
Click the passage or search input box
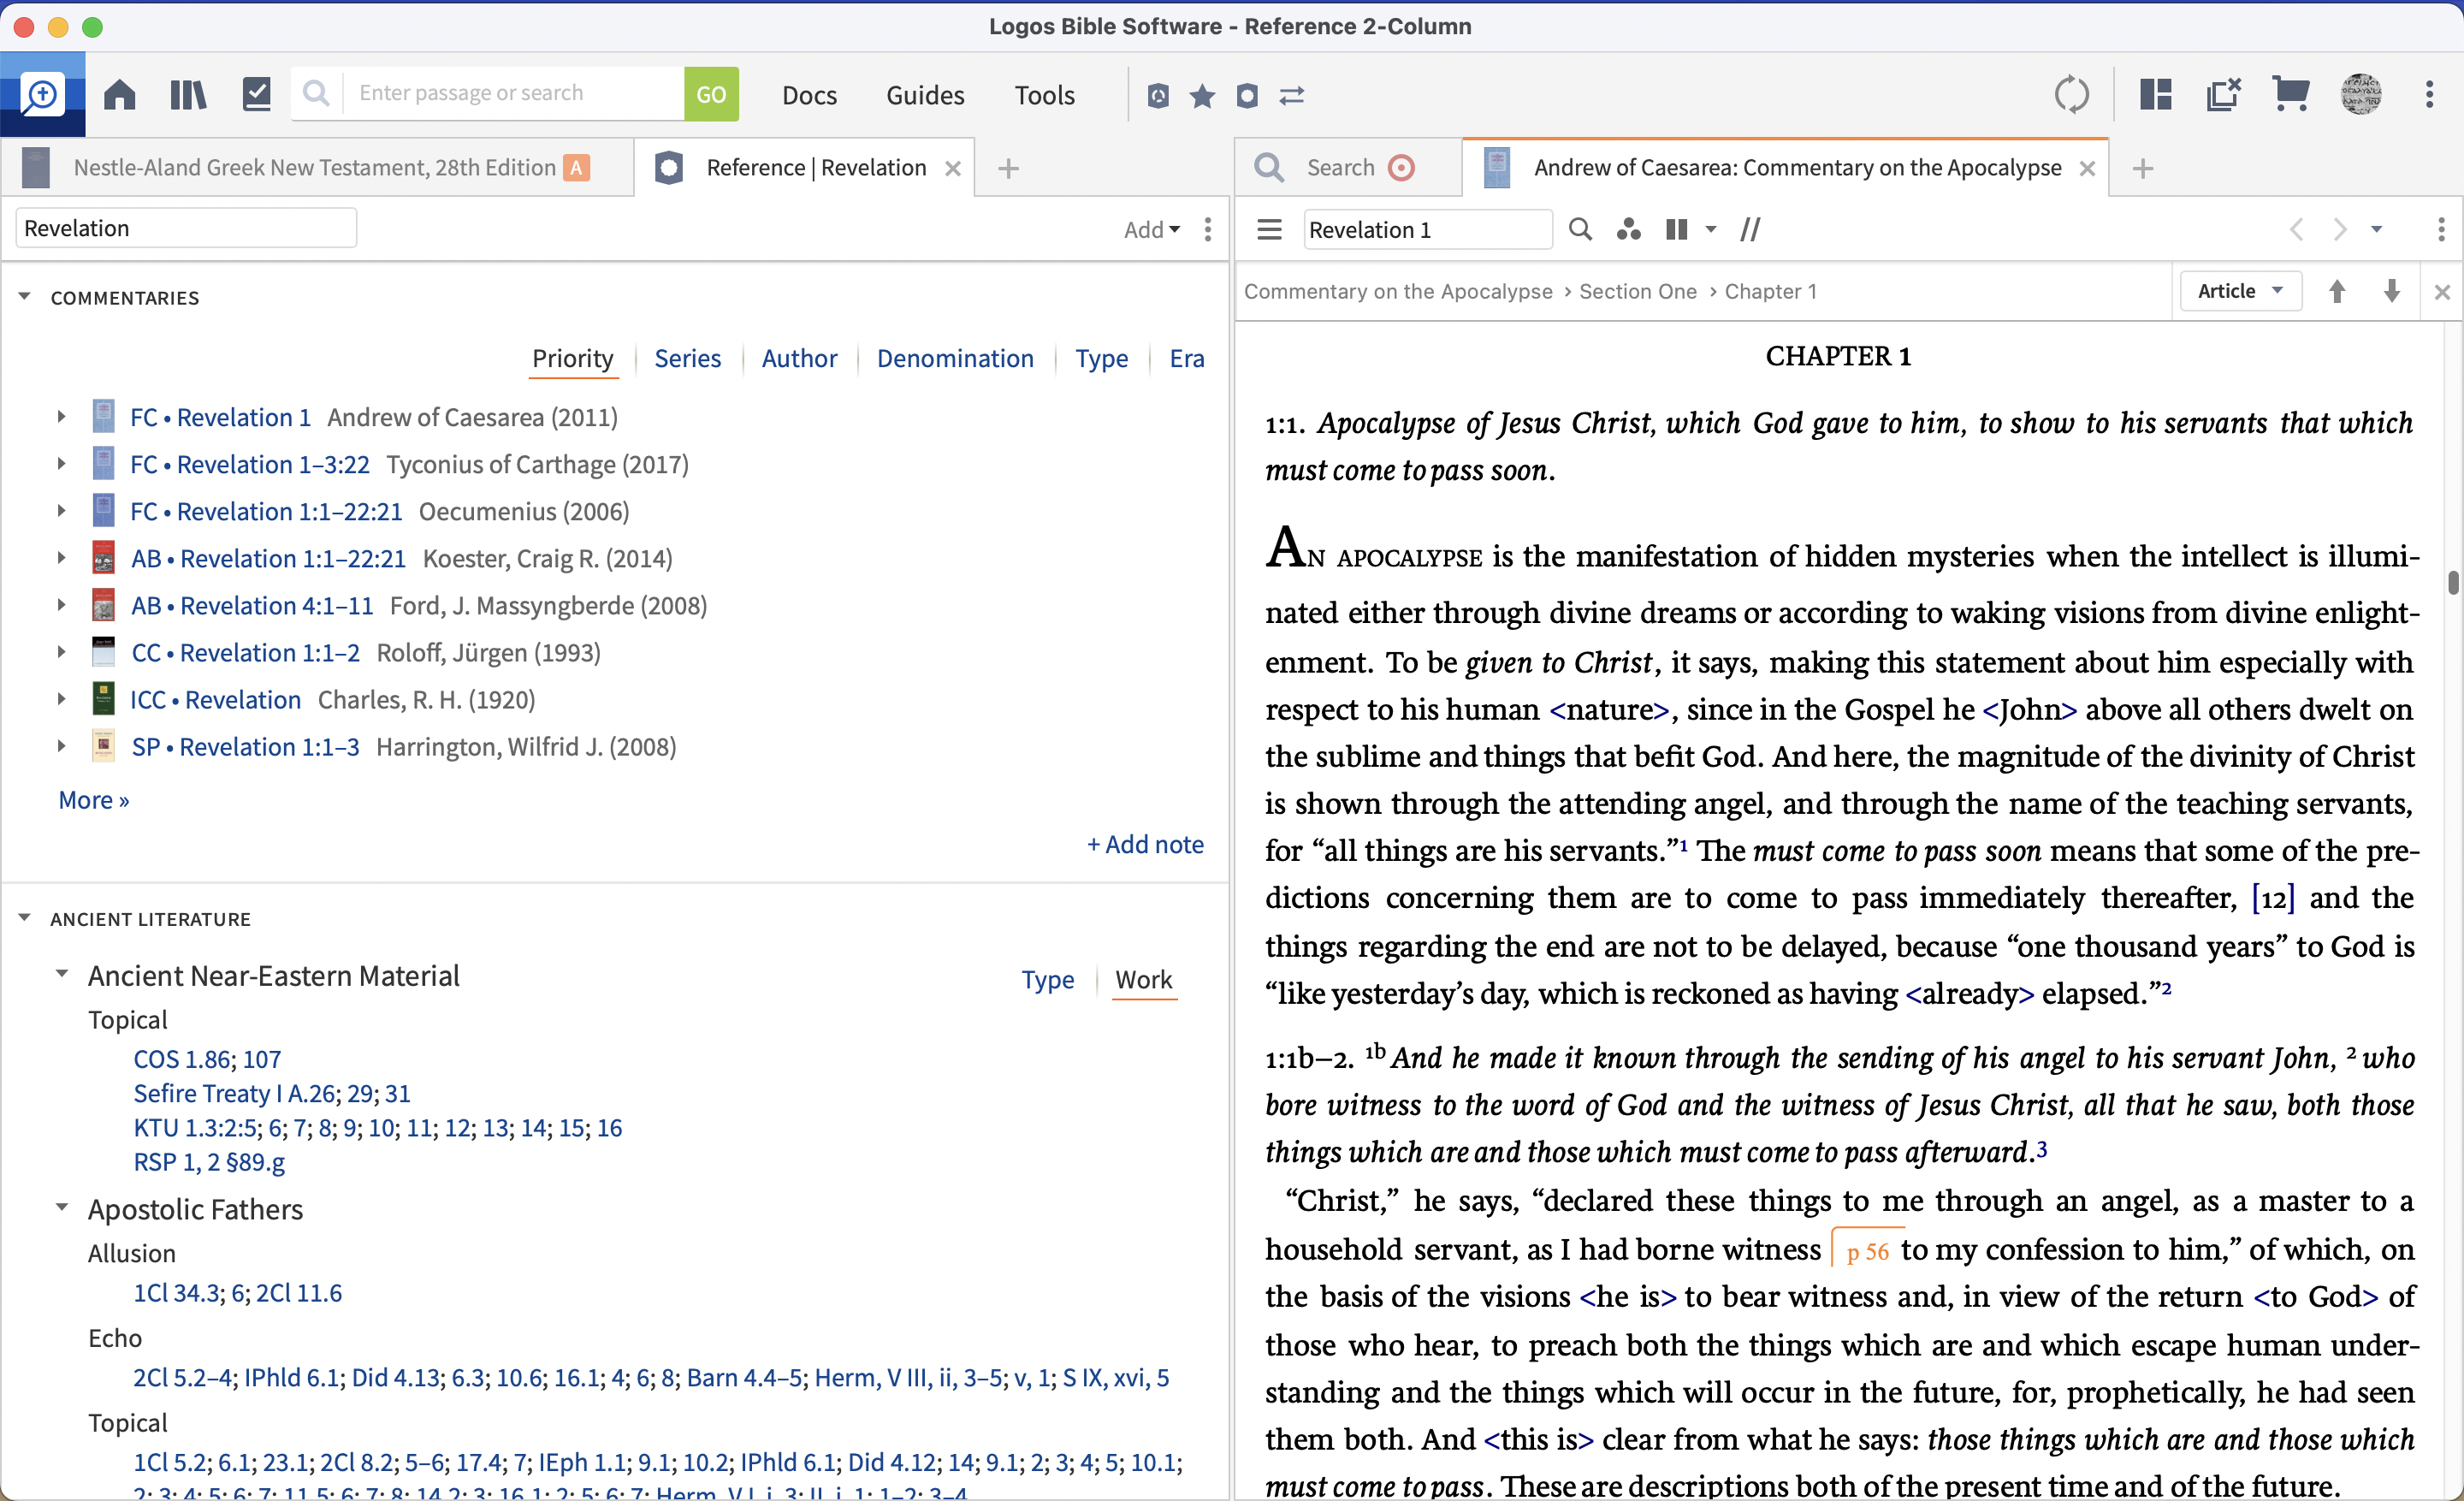510,93
